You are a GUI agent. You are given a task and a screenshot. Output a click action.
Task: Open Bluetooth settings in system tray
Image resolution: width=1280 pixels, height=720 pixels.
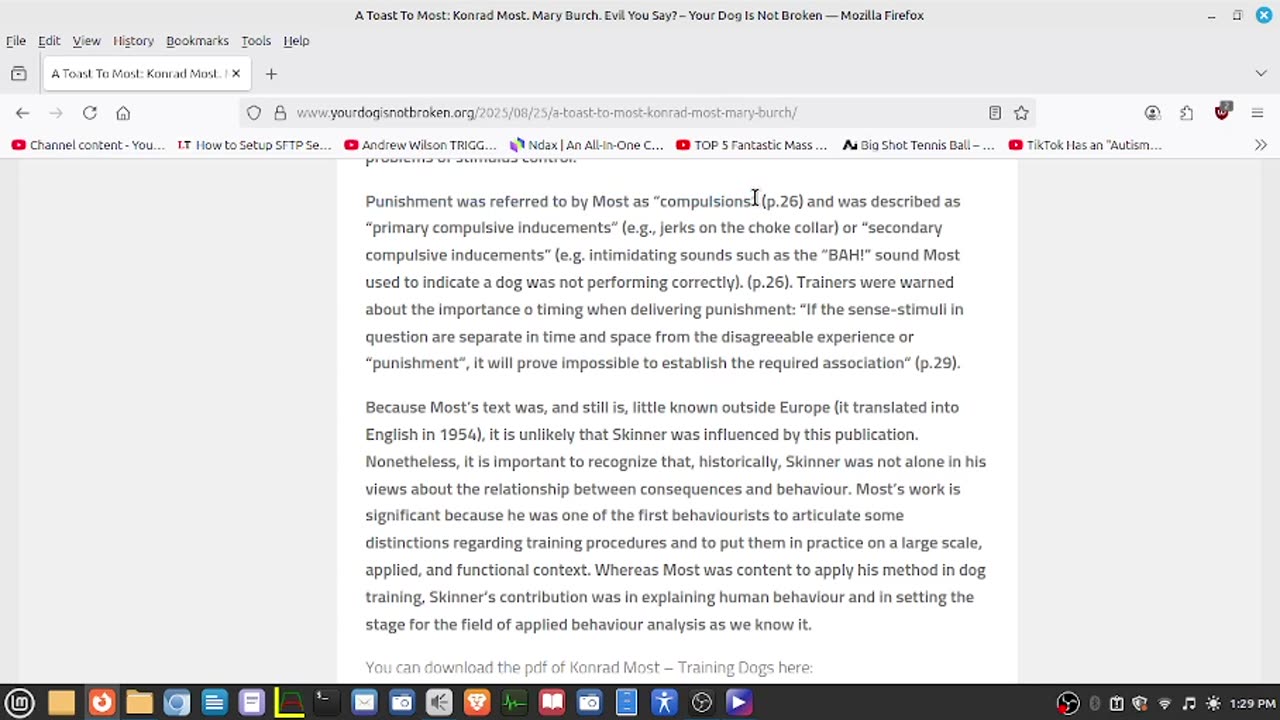pos(1094,703)
